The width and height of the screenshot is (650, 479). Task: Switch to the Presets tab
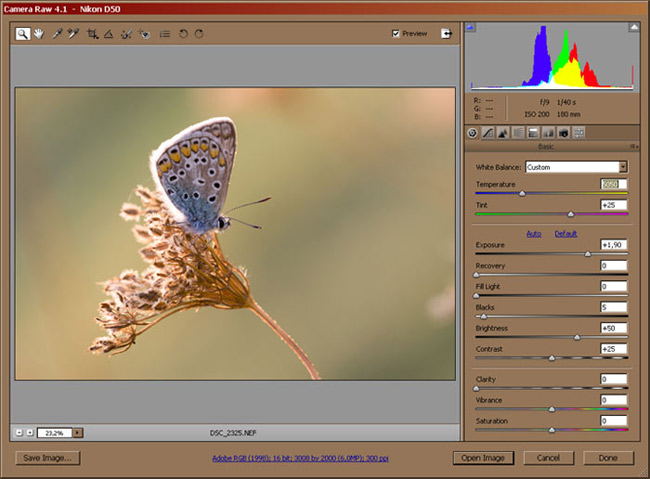579,133
